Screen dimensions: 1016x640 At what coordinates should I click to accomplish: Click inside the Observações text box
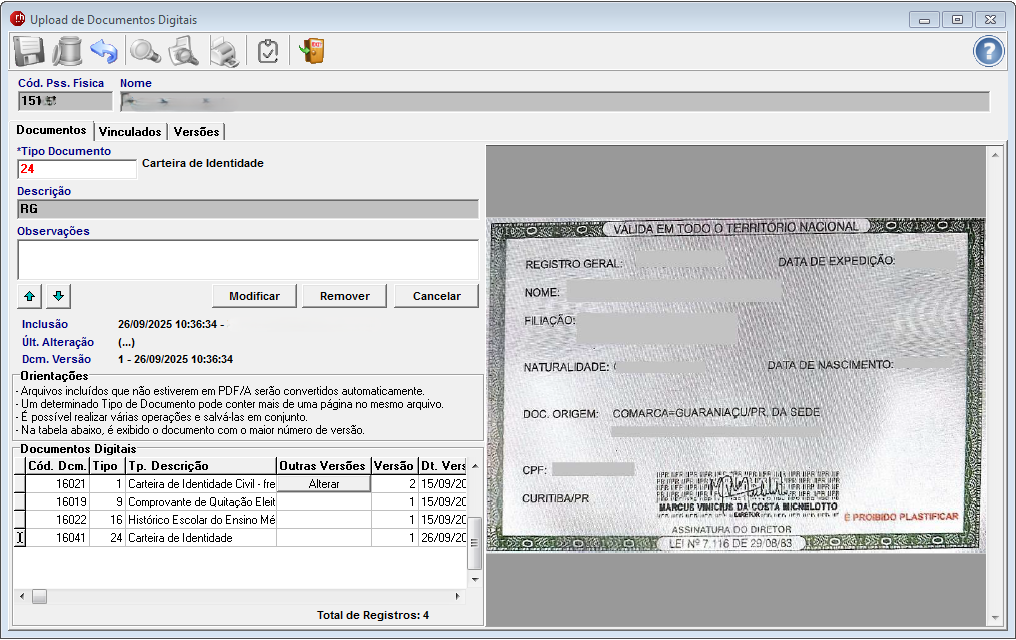click(x=247, y=259)
